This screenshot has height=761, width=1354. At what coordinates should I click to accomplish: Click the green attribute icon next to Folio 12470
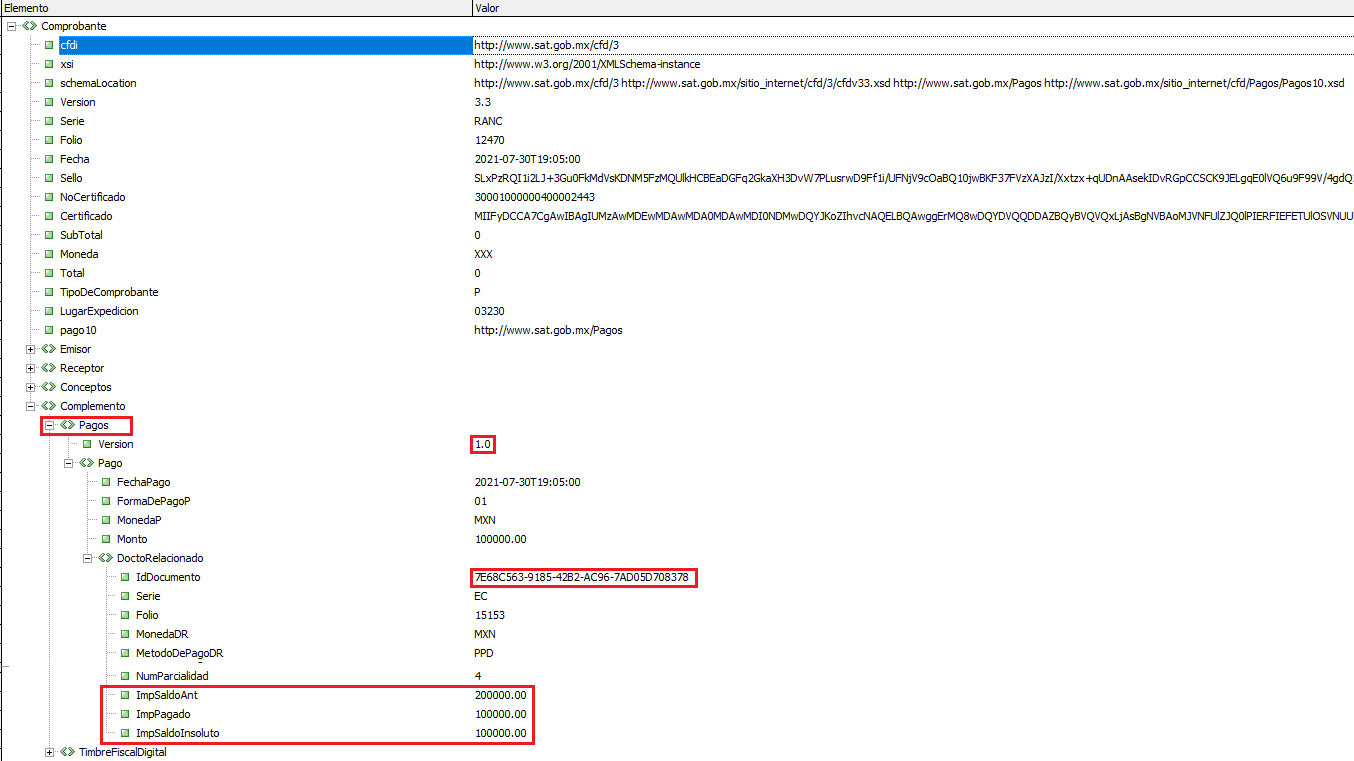pos(49,140)
